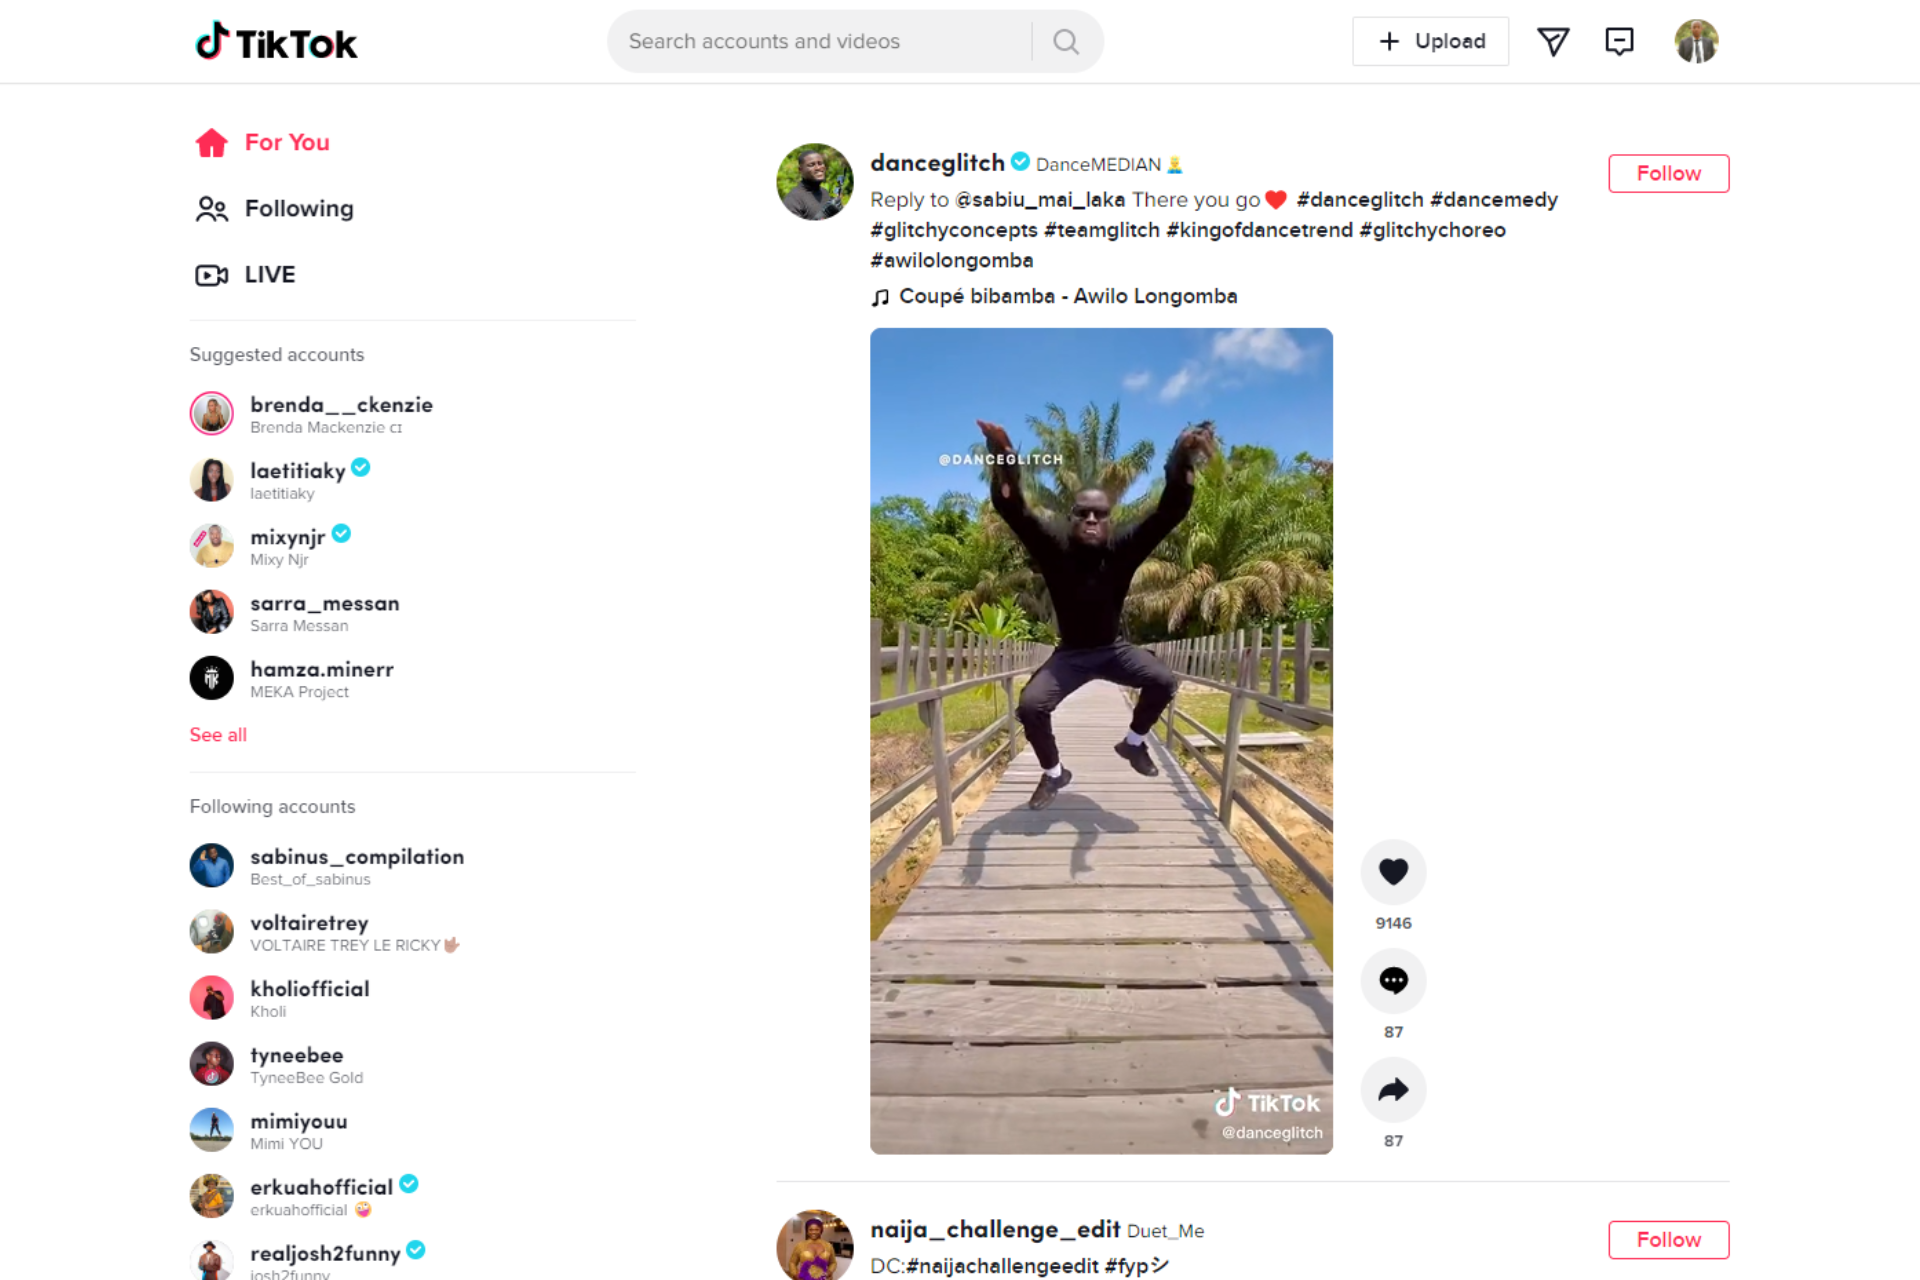The width and height of the screenshot is (1920, 1280).
Task: Follow the danceglitch account
Action: [x=1668, y=173]
